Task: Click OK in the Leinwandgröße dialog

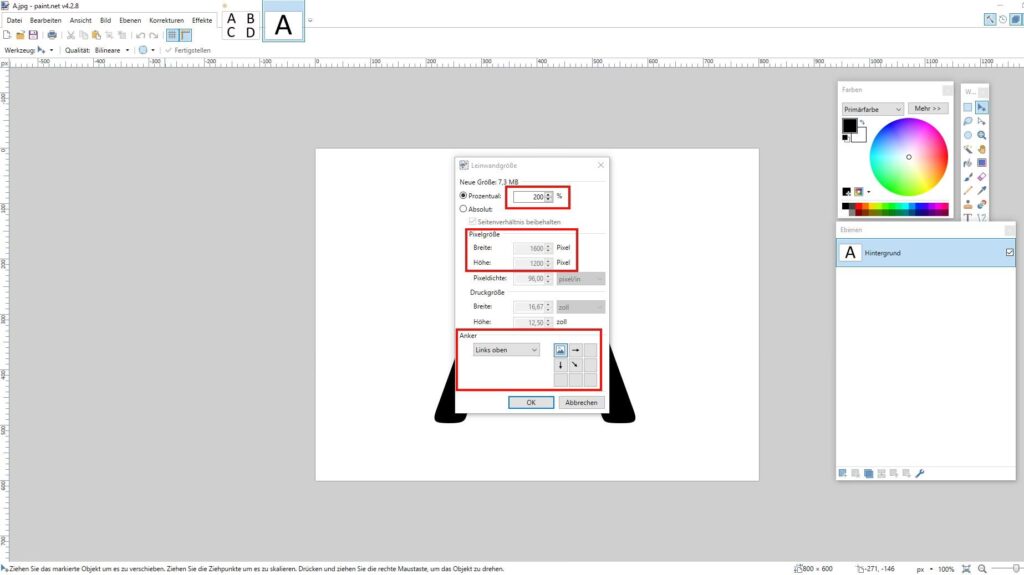Action: click(x=531, y=402)
